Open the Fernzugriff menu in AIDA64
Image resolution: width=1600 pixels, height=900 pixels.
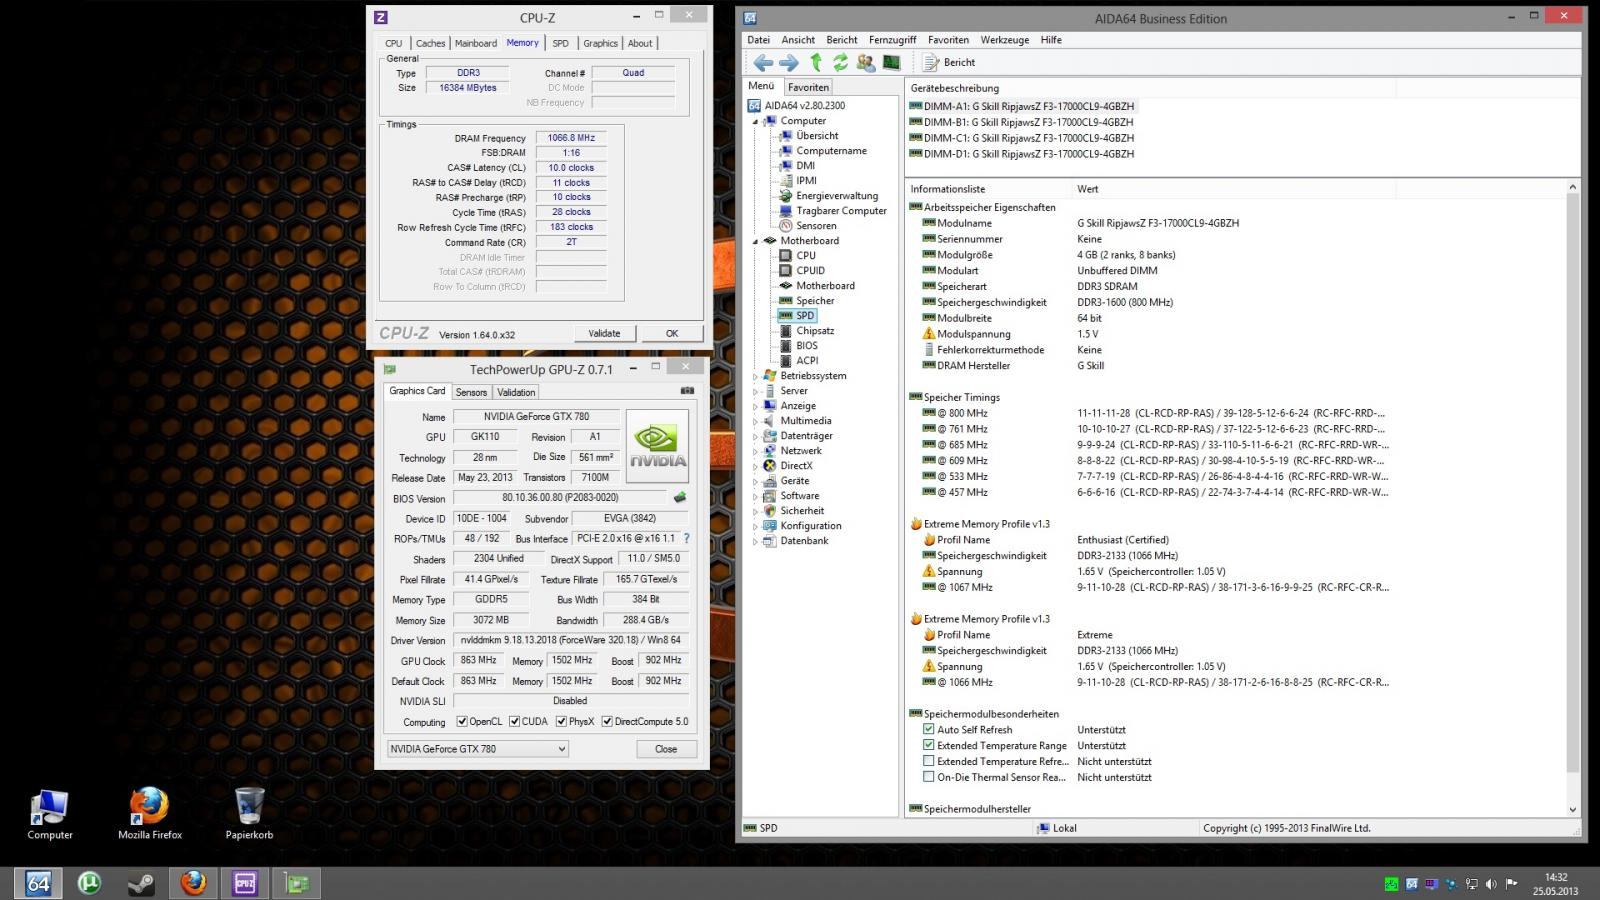893,40
